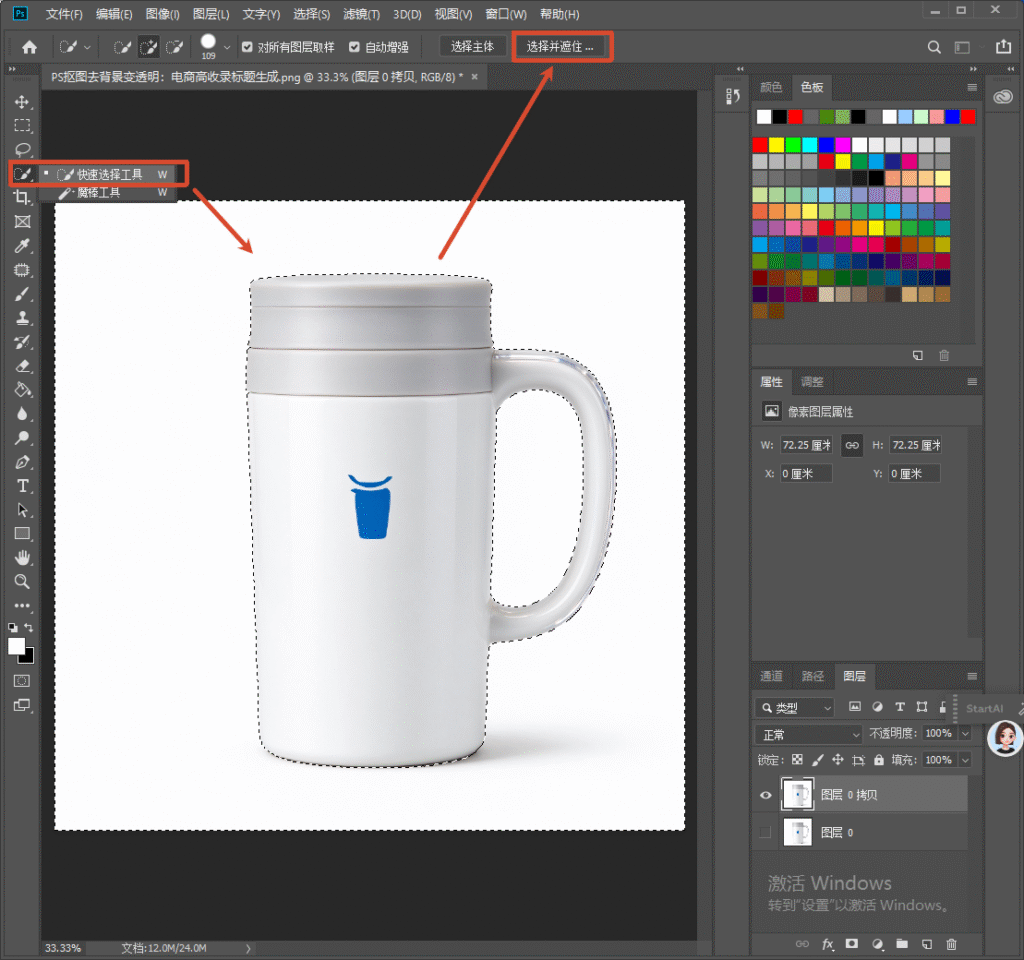This screenshot has width=1024, height=960.
Task: Click the Home icon in options bar
Action: 29,46
